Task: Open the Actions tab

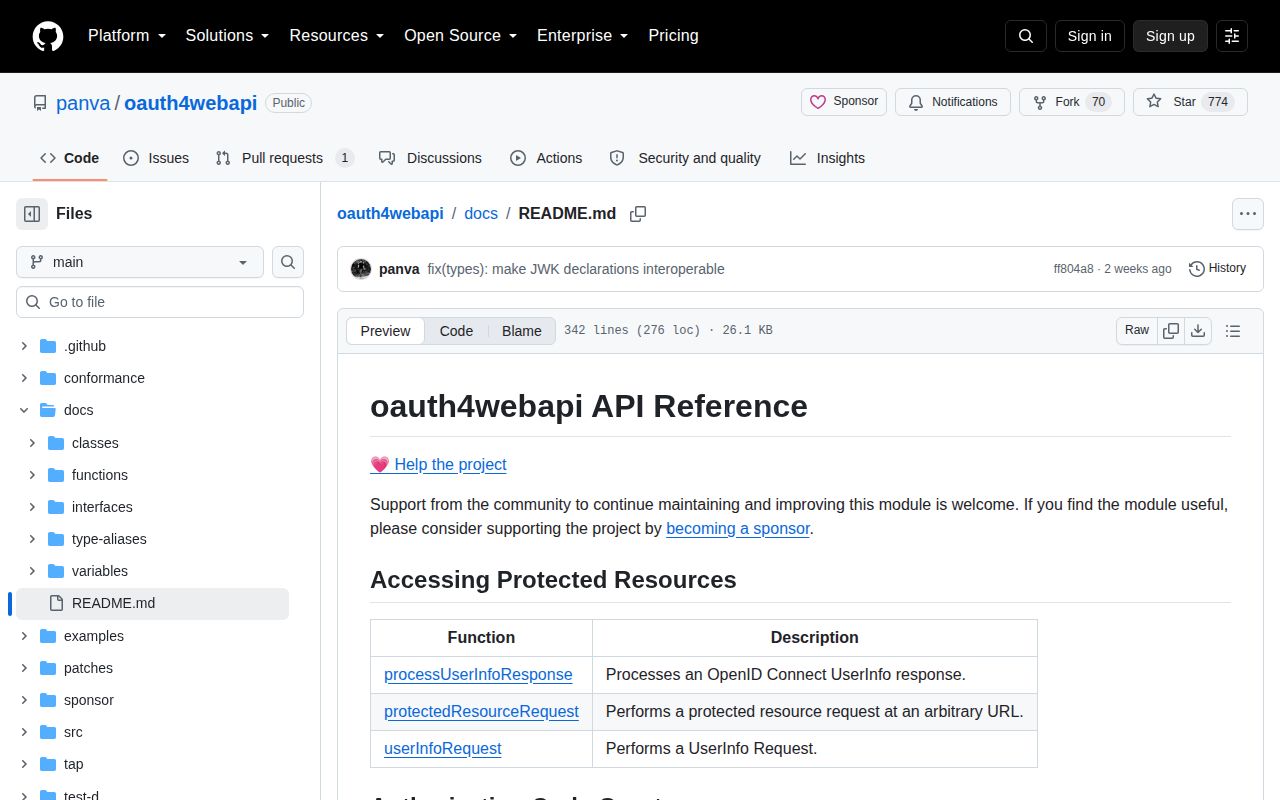Action: coord(546,158)
